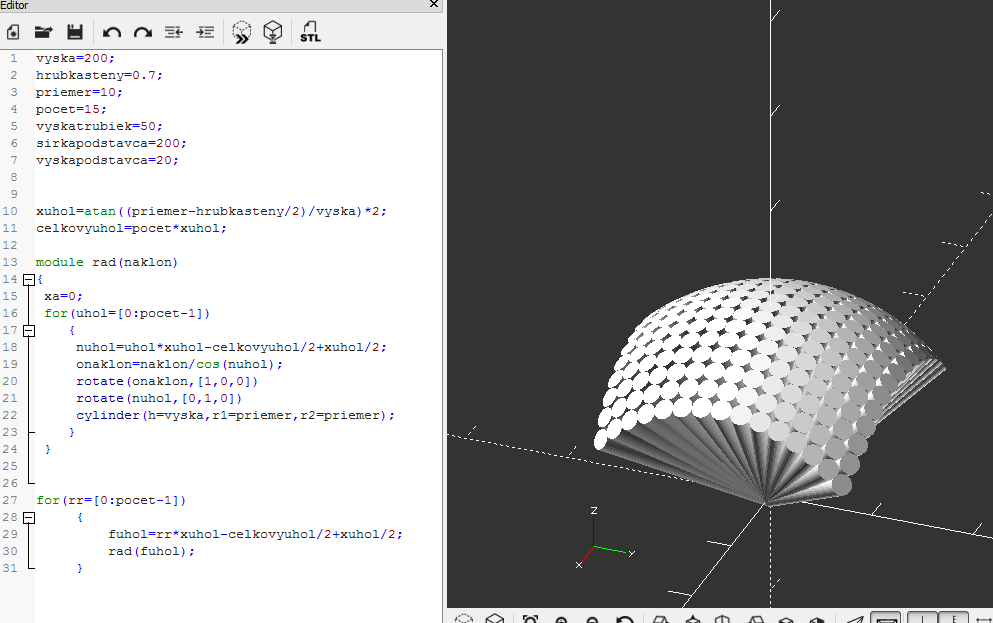The image size is (993, 623).
Task: Indent the selected code
Action: tap(205, 32)
